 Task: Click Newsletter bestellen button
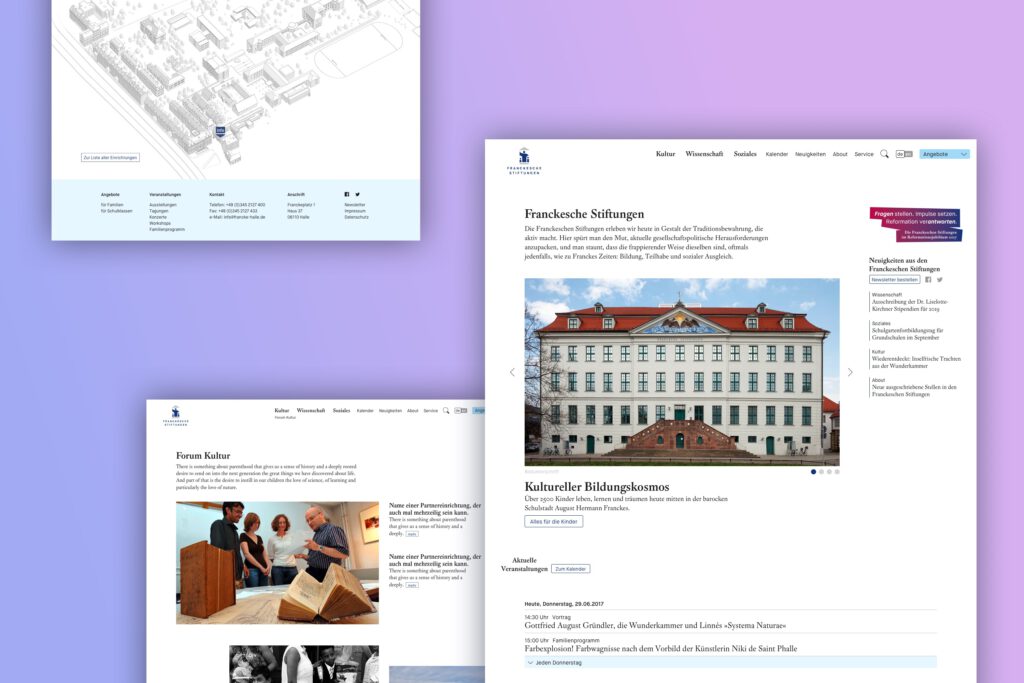click(x=894, y=280)
